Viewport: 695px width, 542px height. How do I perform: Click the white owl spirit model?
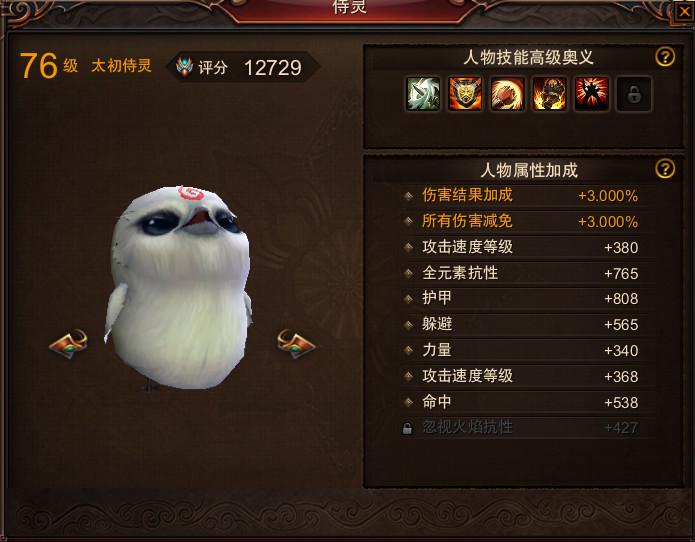tap(179, 288)
